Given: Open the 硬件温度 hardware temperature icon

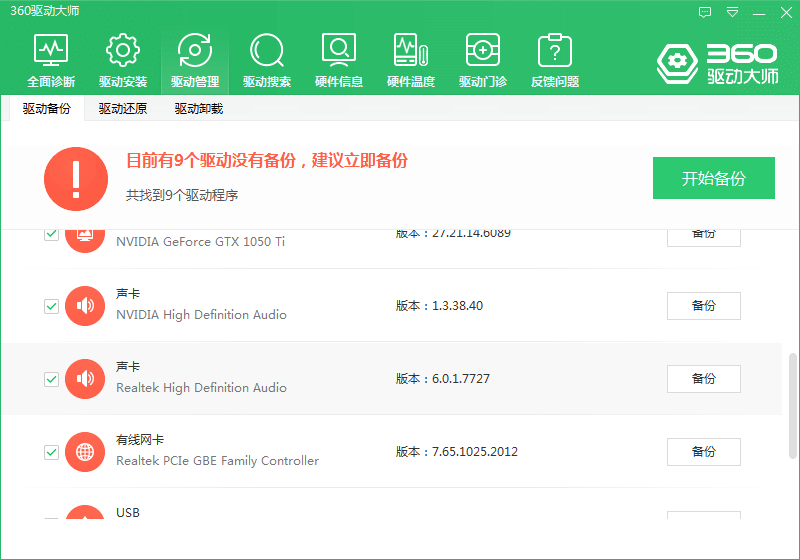Looking at the screenshot, I should pos(411,60).
